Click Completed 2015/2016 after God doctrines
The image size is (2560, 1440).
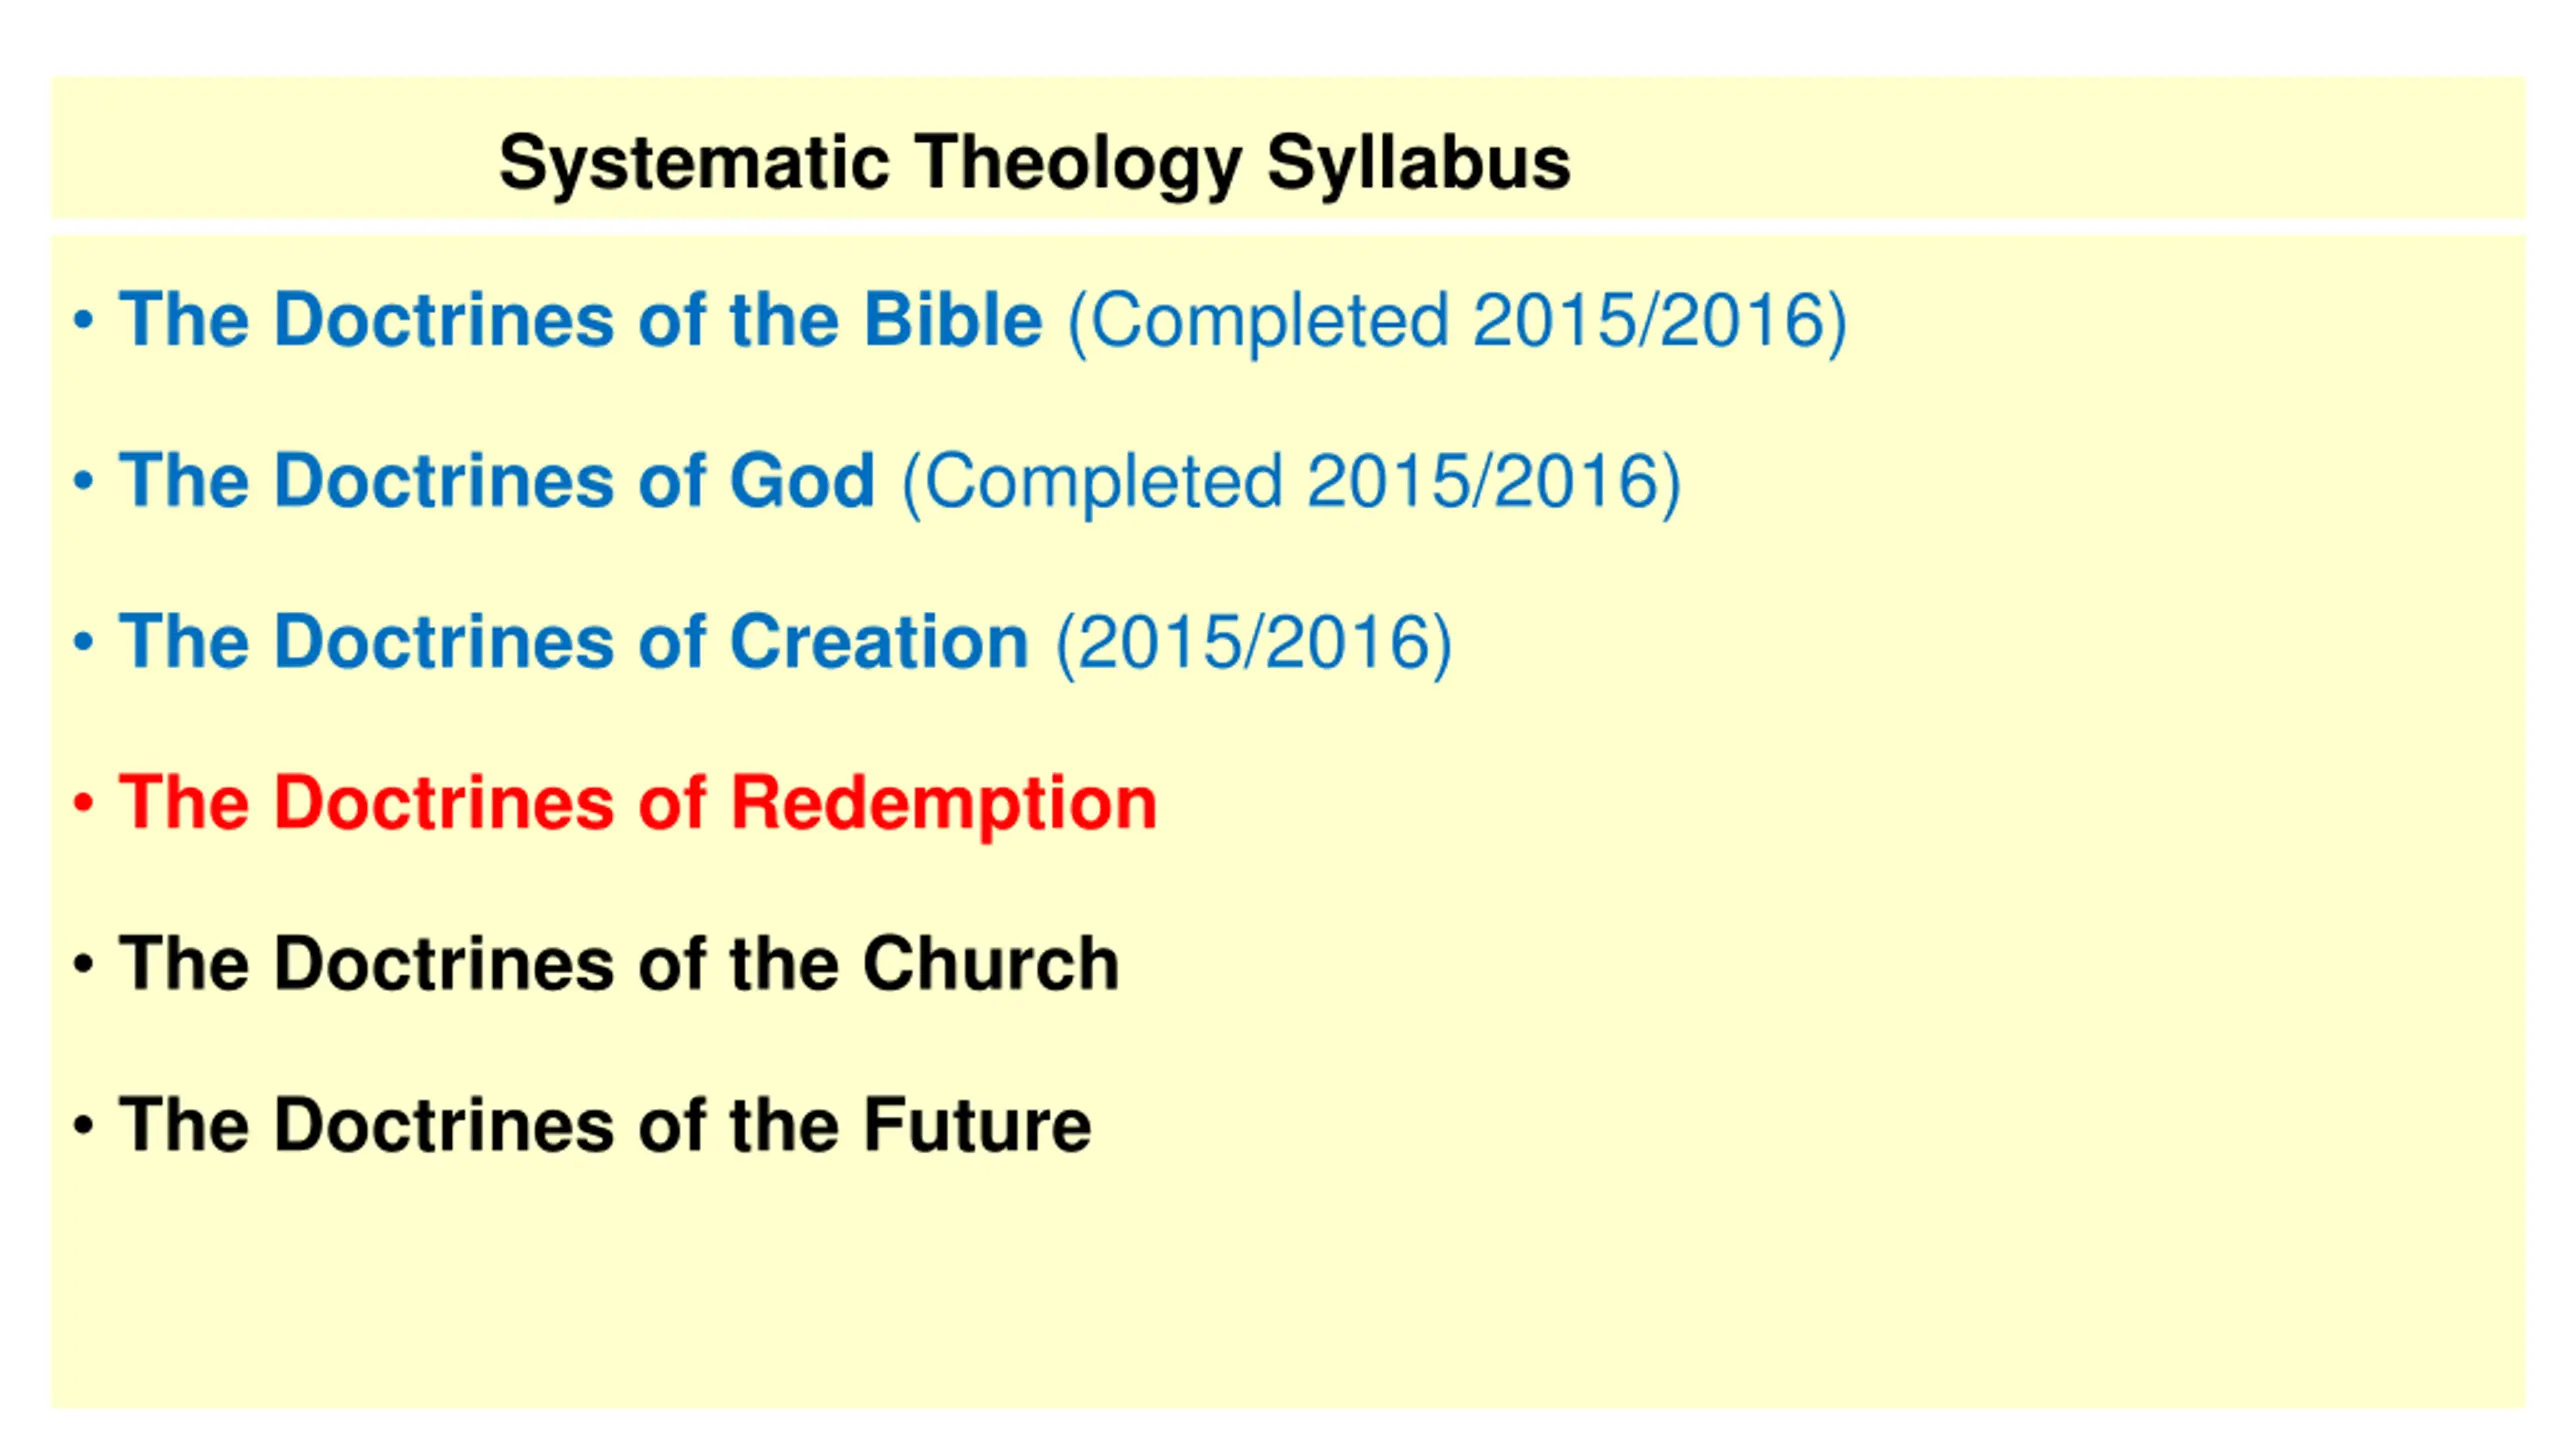pos(1291,483)
